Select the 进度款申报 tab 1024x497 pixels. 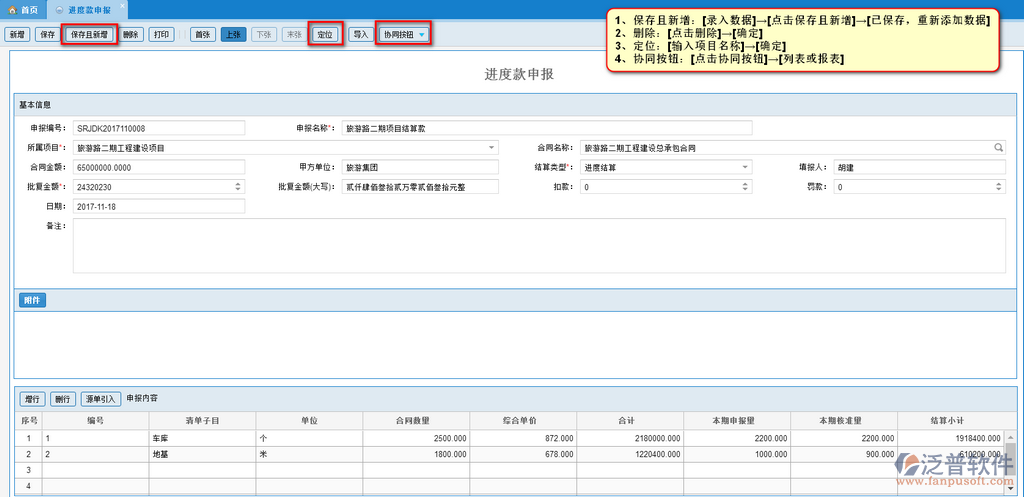click(88, 8)
